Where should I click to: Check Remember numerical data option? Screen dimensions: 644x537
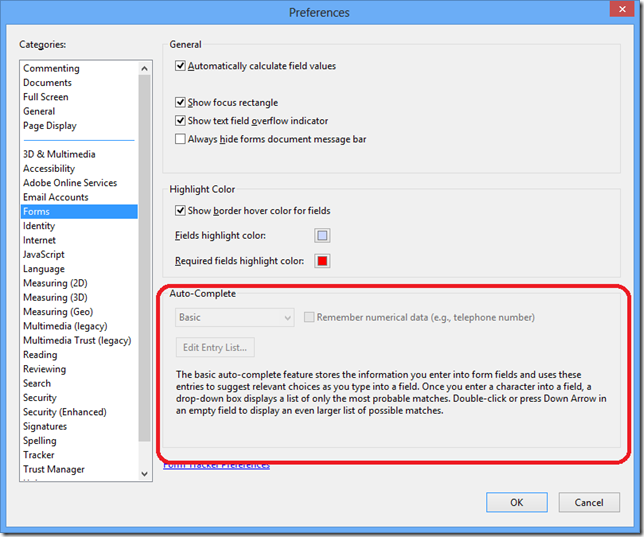(309, 317)
